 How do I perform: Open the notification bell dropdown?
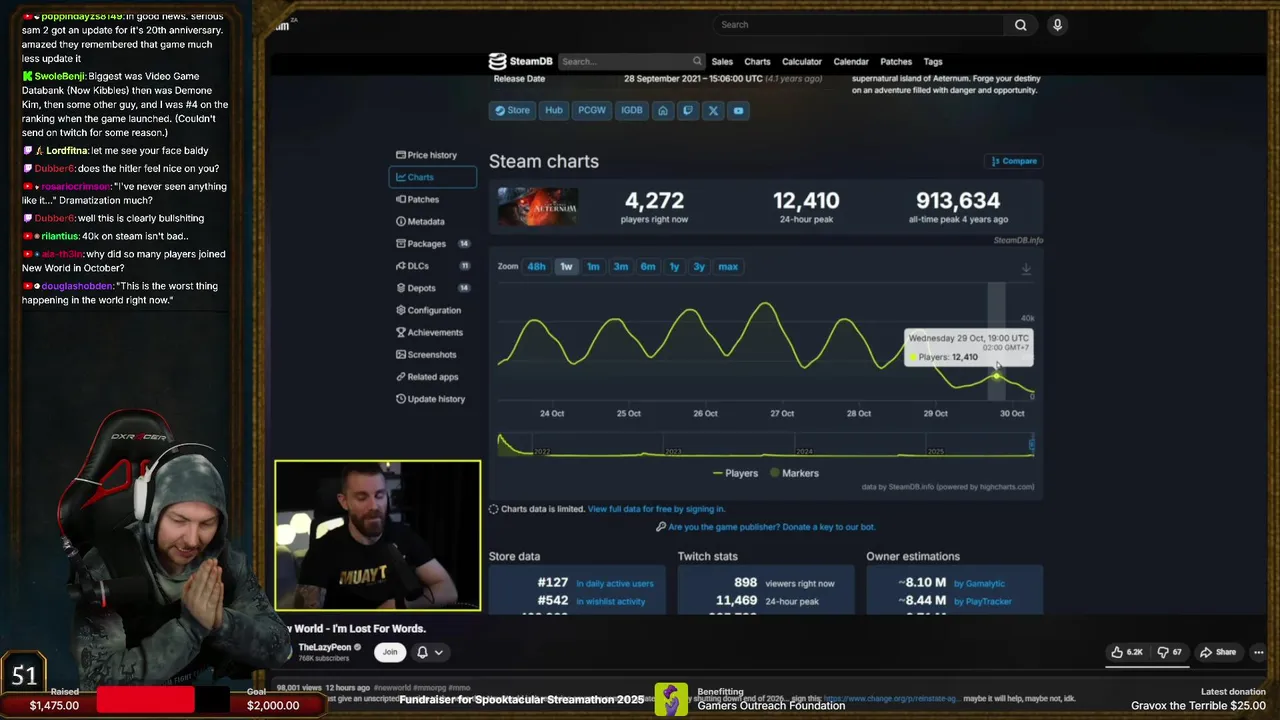pyautogui.click(x=429, y=652)
